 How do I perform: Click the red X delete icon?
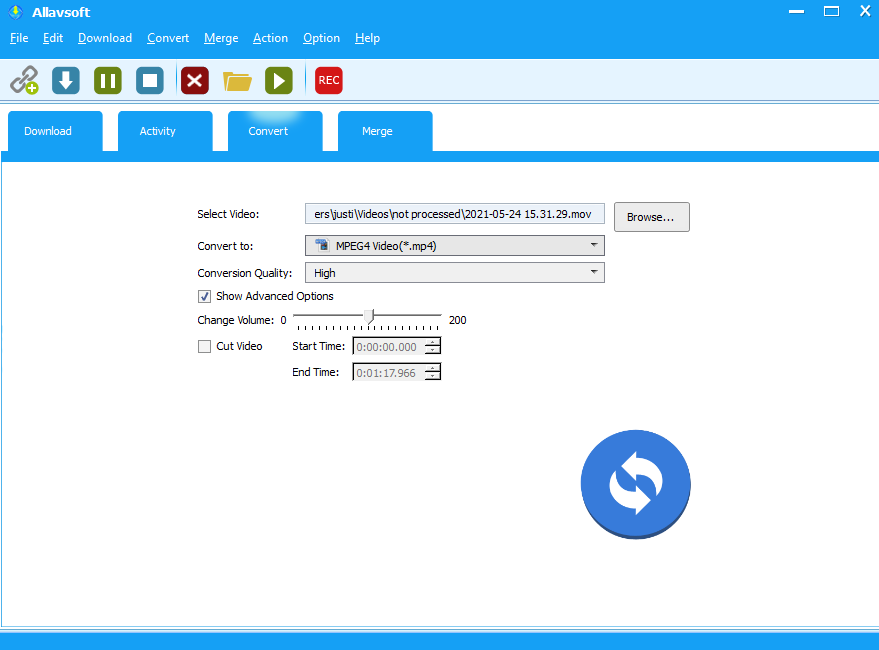(x=195, y=80)
